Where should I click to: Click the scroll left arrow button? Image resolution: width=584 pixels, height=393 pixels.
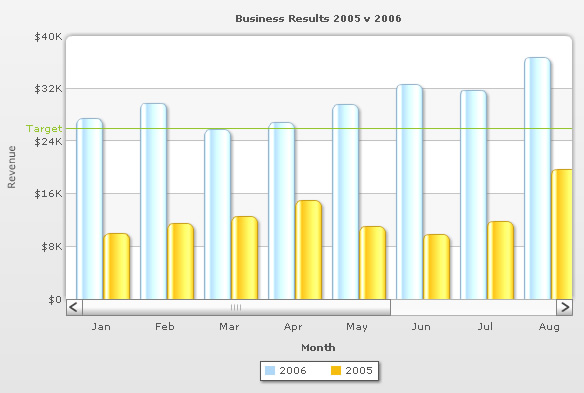point(74,307)
